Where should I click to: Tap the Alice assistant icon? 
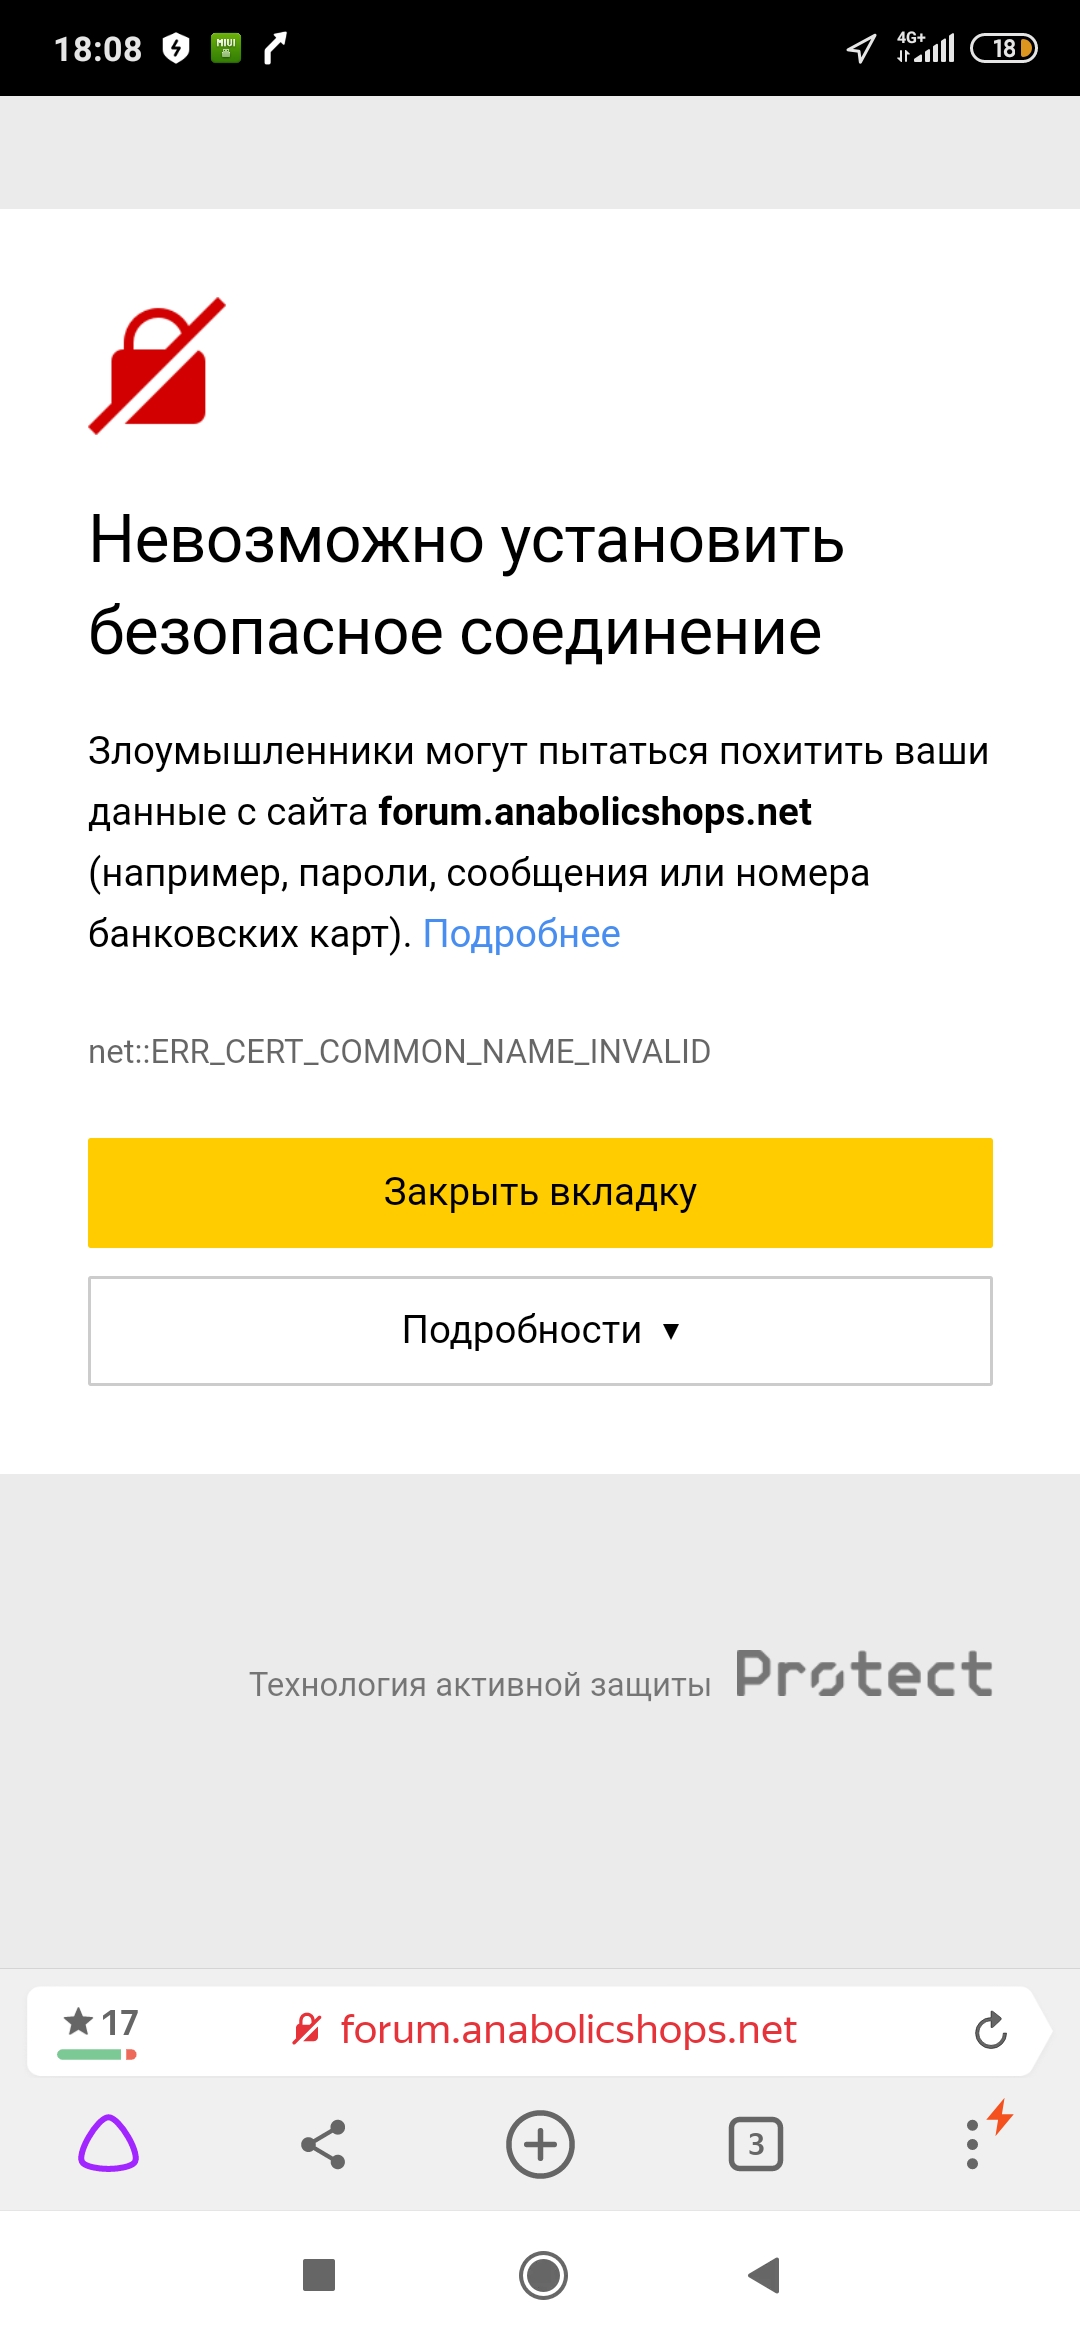pos(108,2143)
